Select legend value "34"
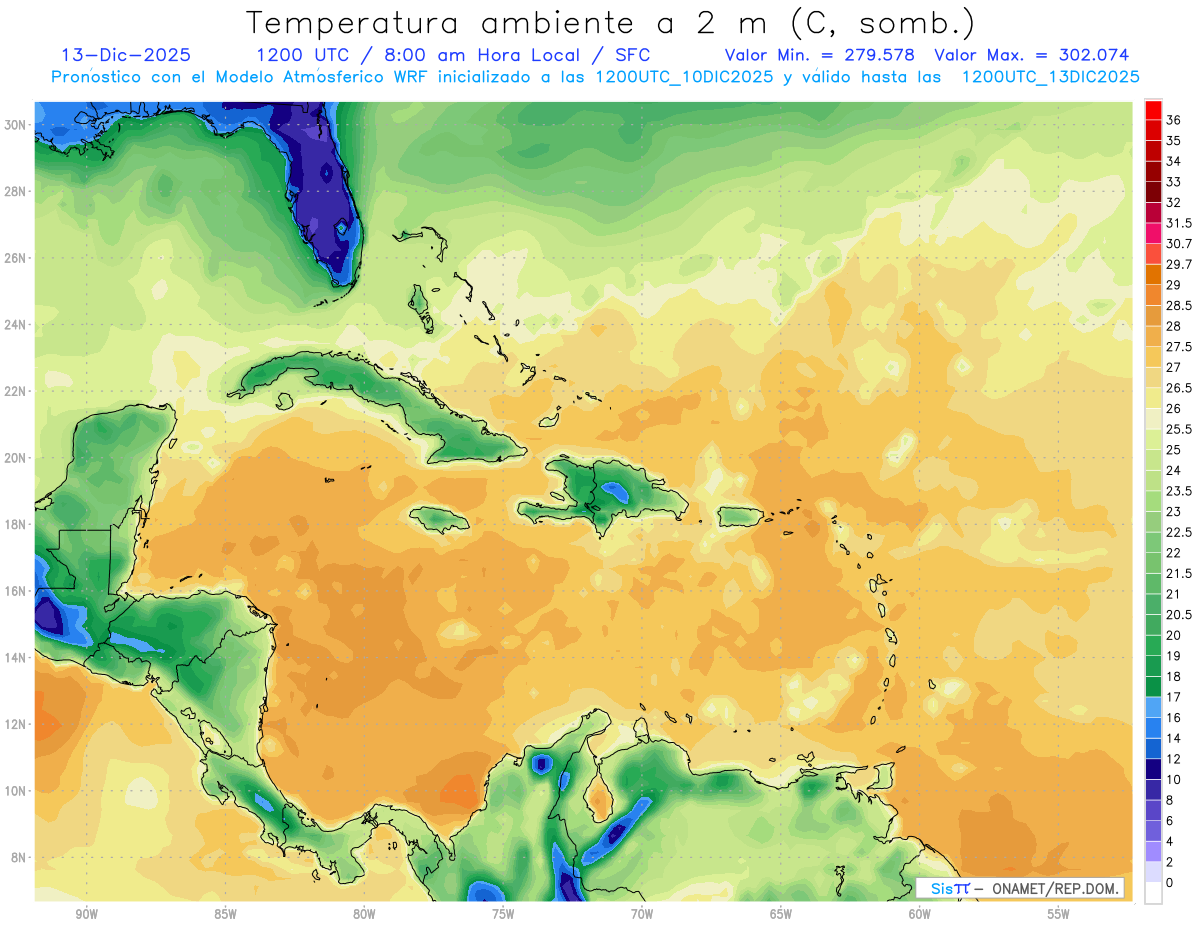This screenshot has height=927, width=1200. 1173,162
